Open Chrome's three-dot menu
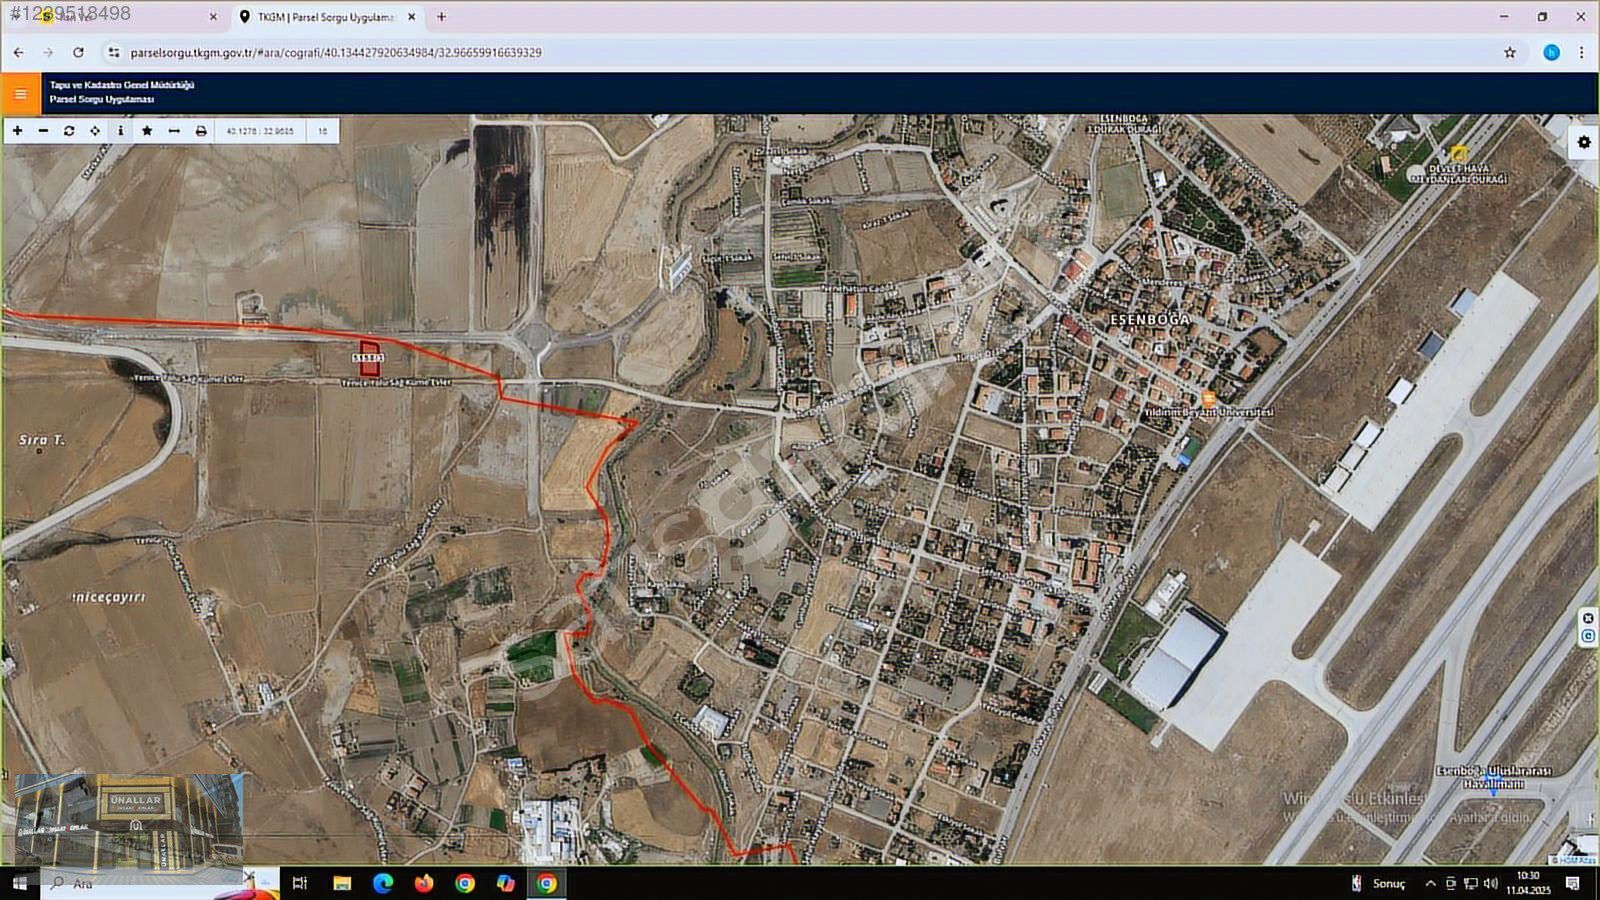 pyautogui.click(x=1581, y=52)
